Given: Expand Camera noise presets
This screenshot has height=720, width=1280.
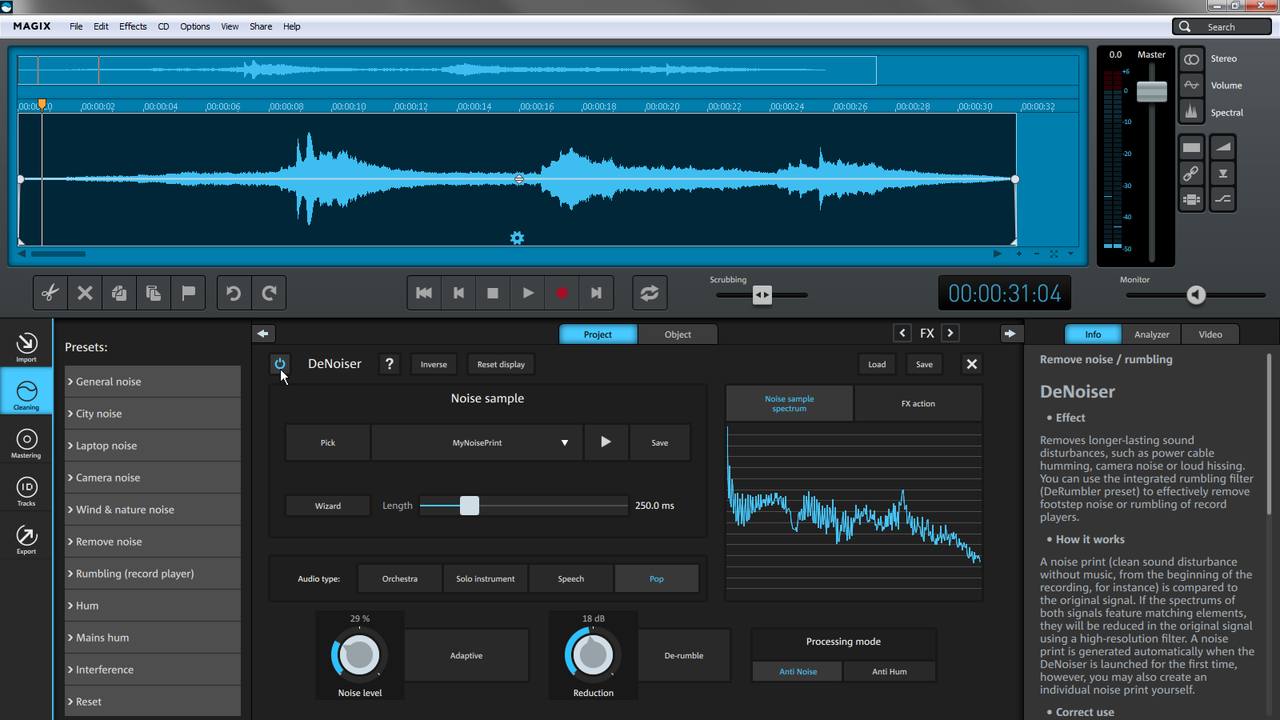Looking at the screenshot, I should click(153, 477).
